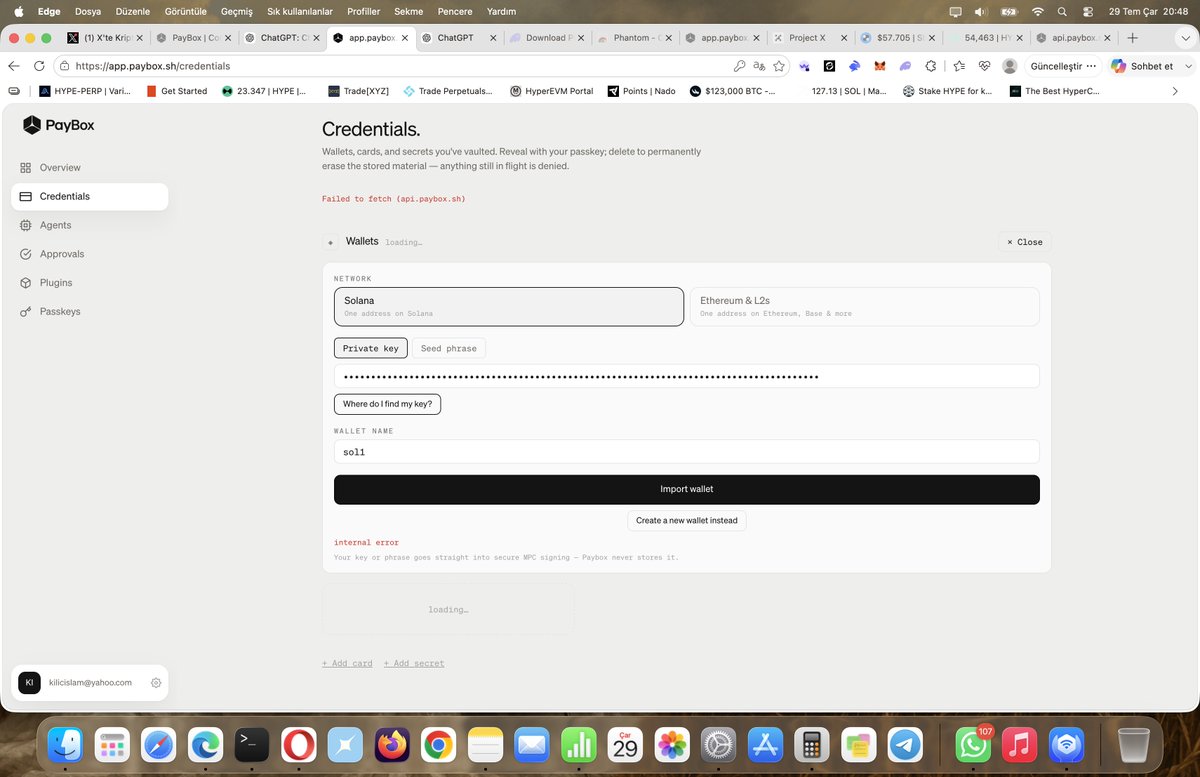1200x777 pixels.
Task: Open WhatsApp from the dock
Action: point(972,745)
